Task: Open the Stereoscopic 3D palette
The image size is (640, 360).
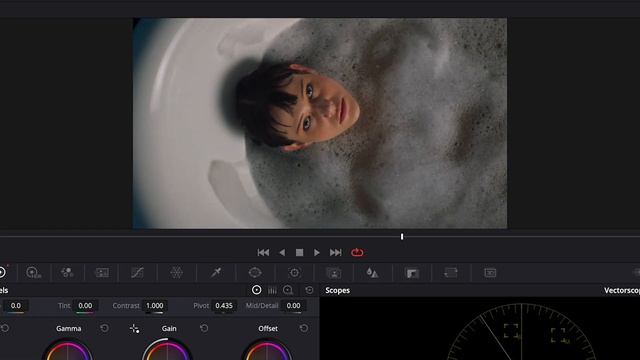Action: pos(490,273)
